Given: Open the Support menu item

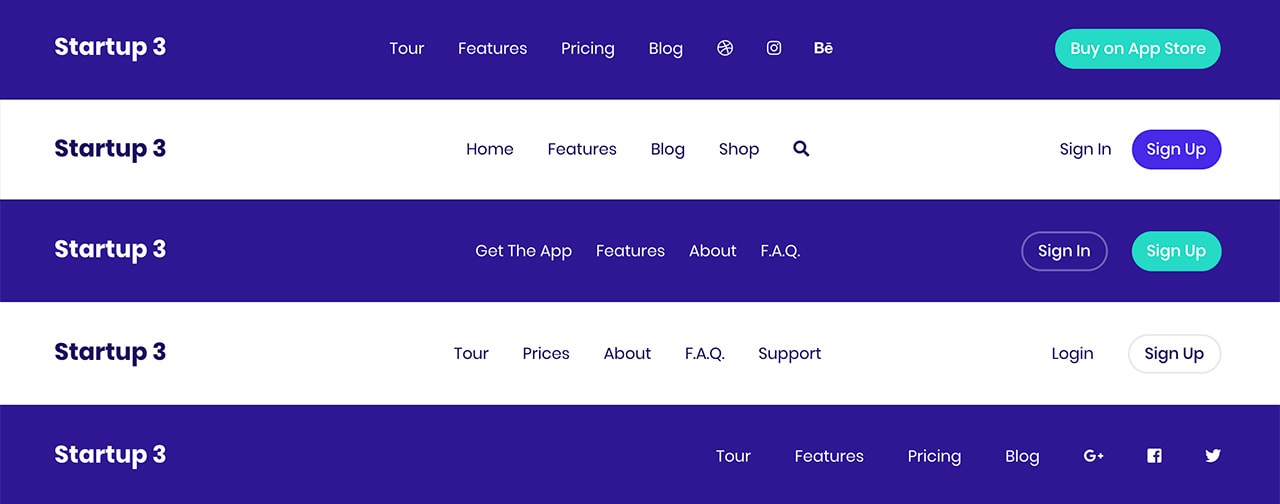Looking at the screenshot, I should (790, 354).
